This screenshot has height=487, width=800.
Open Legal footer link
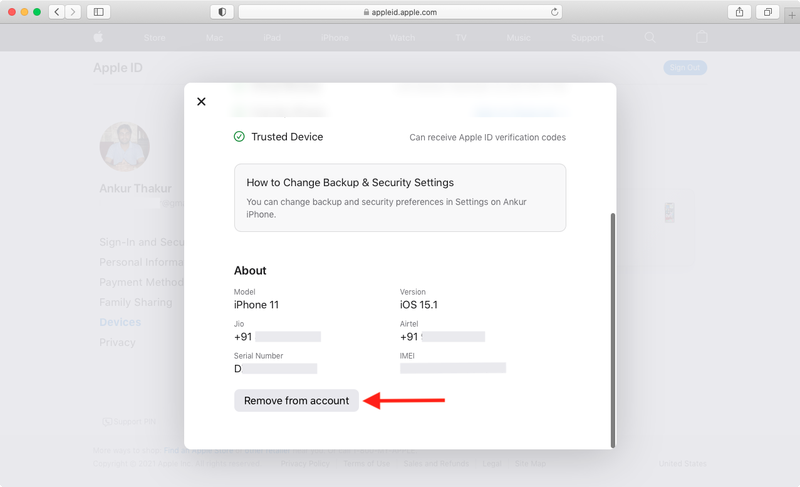[x=492, y=464]
